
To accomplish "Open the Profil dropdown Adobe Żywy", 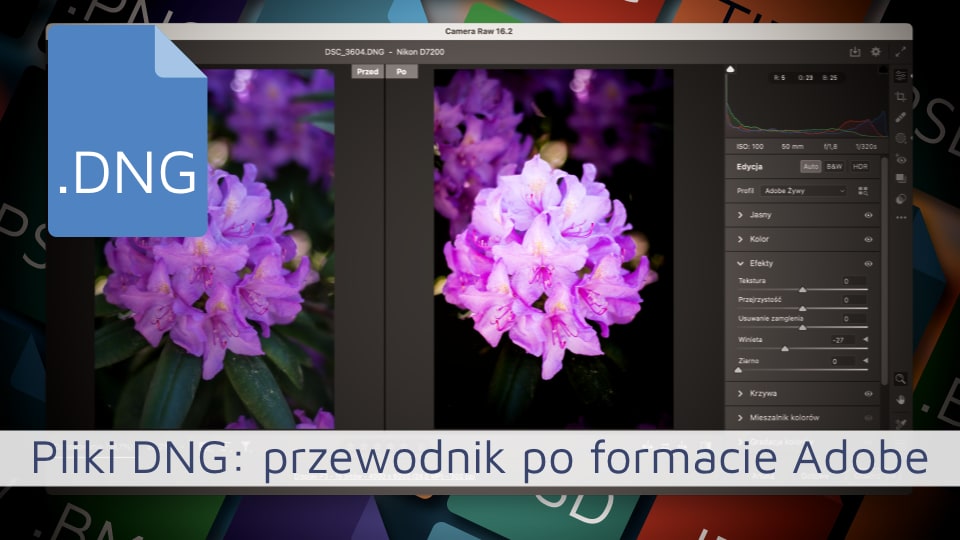I will pos(804,191).
